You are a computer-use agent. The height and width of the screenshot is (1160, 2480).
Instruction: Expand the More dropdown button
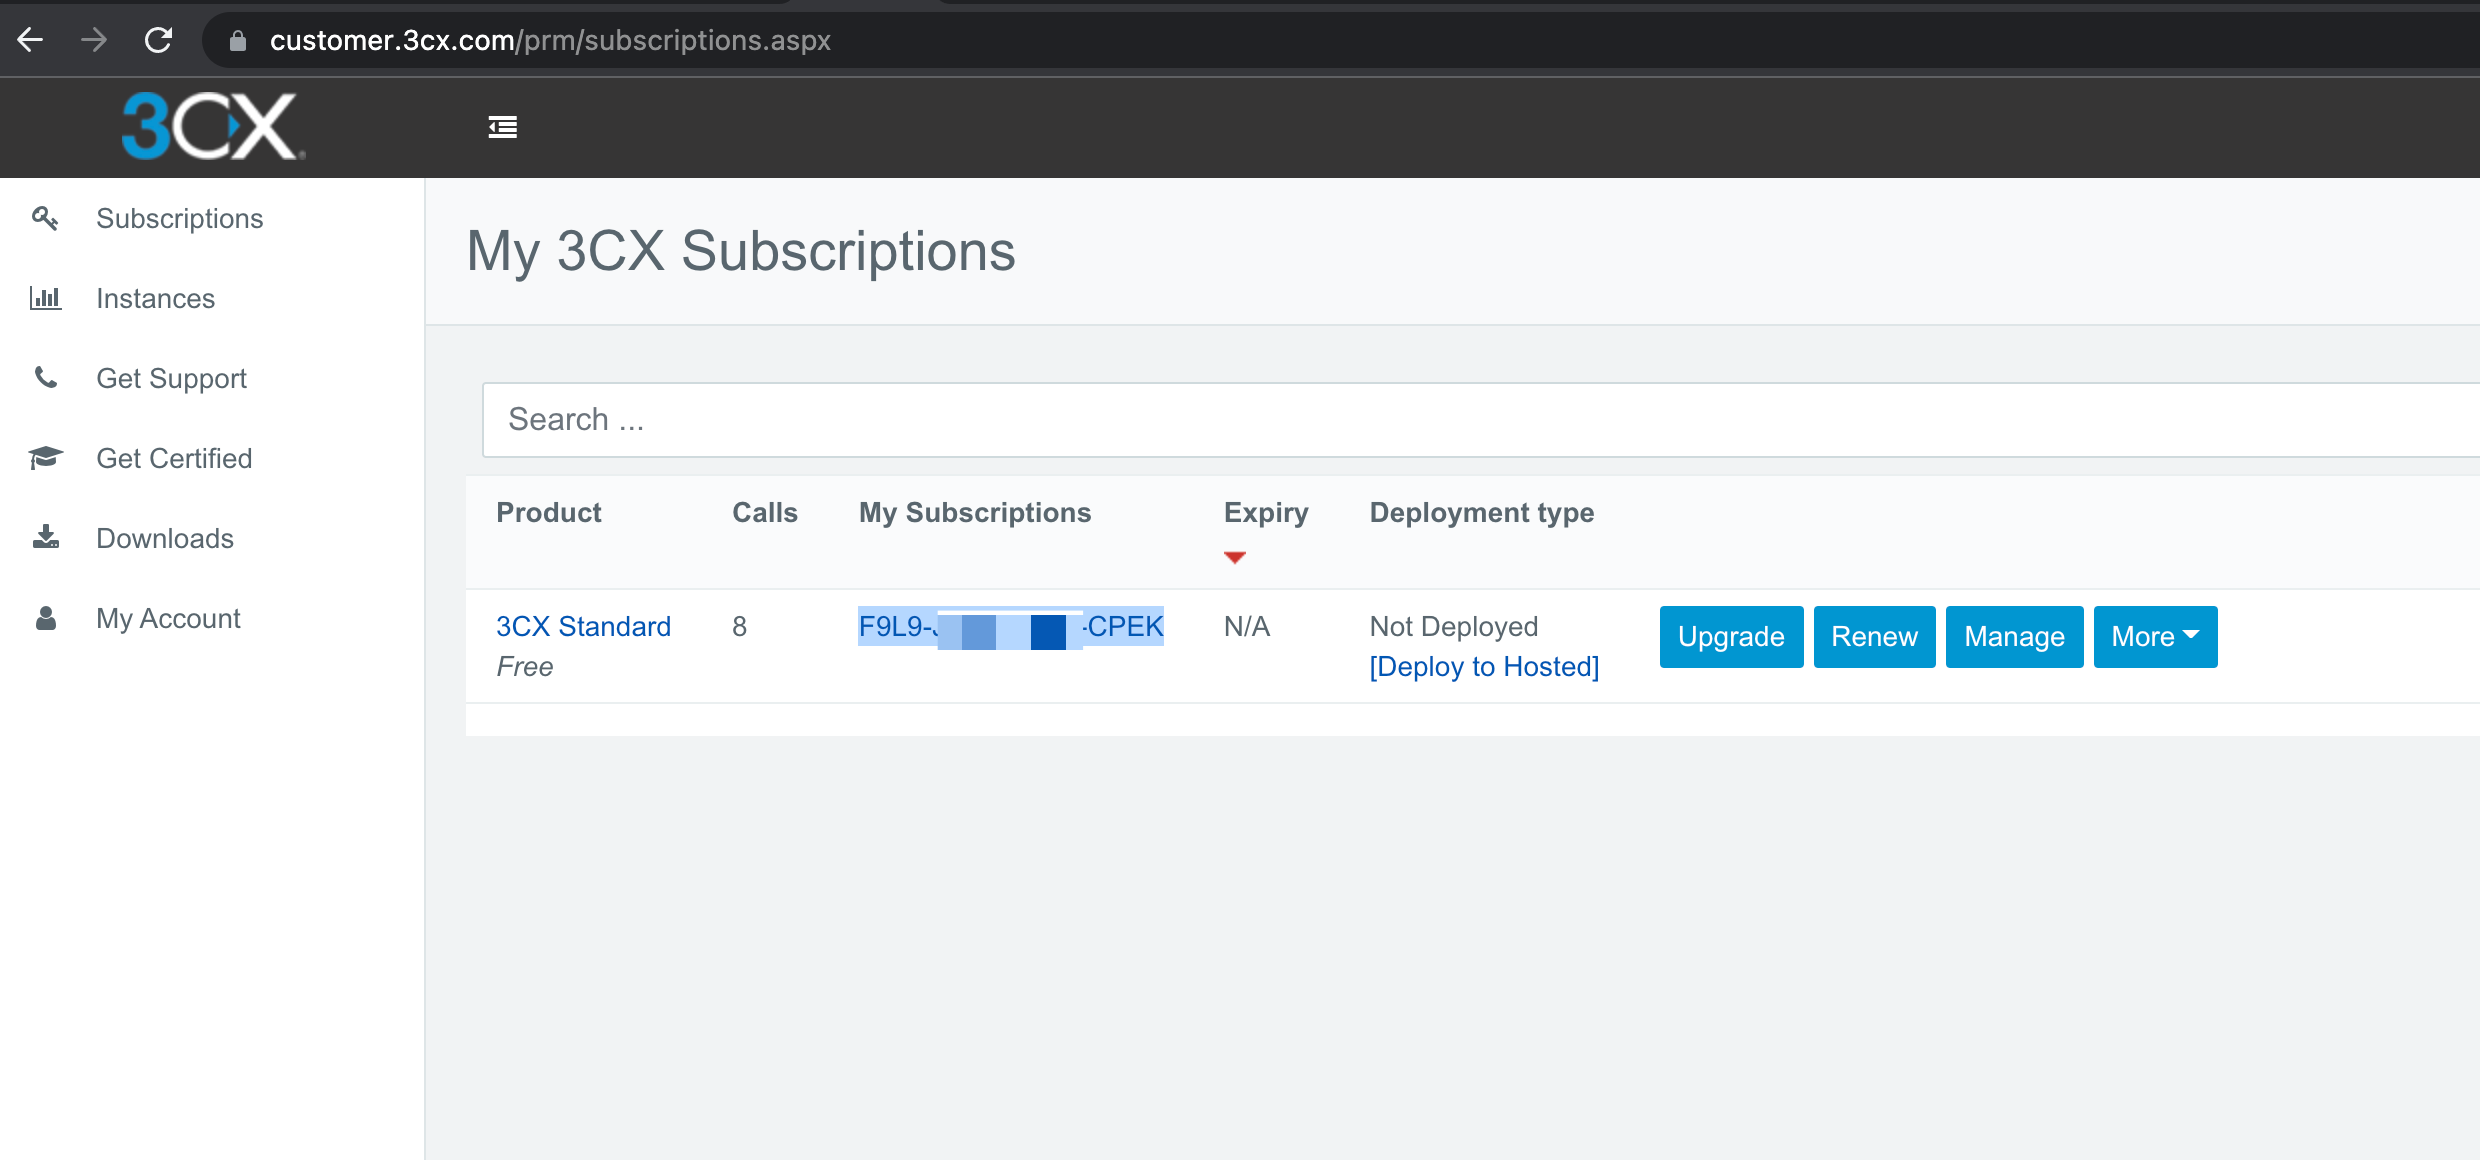(x=2155, y=636)
